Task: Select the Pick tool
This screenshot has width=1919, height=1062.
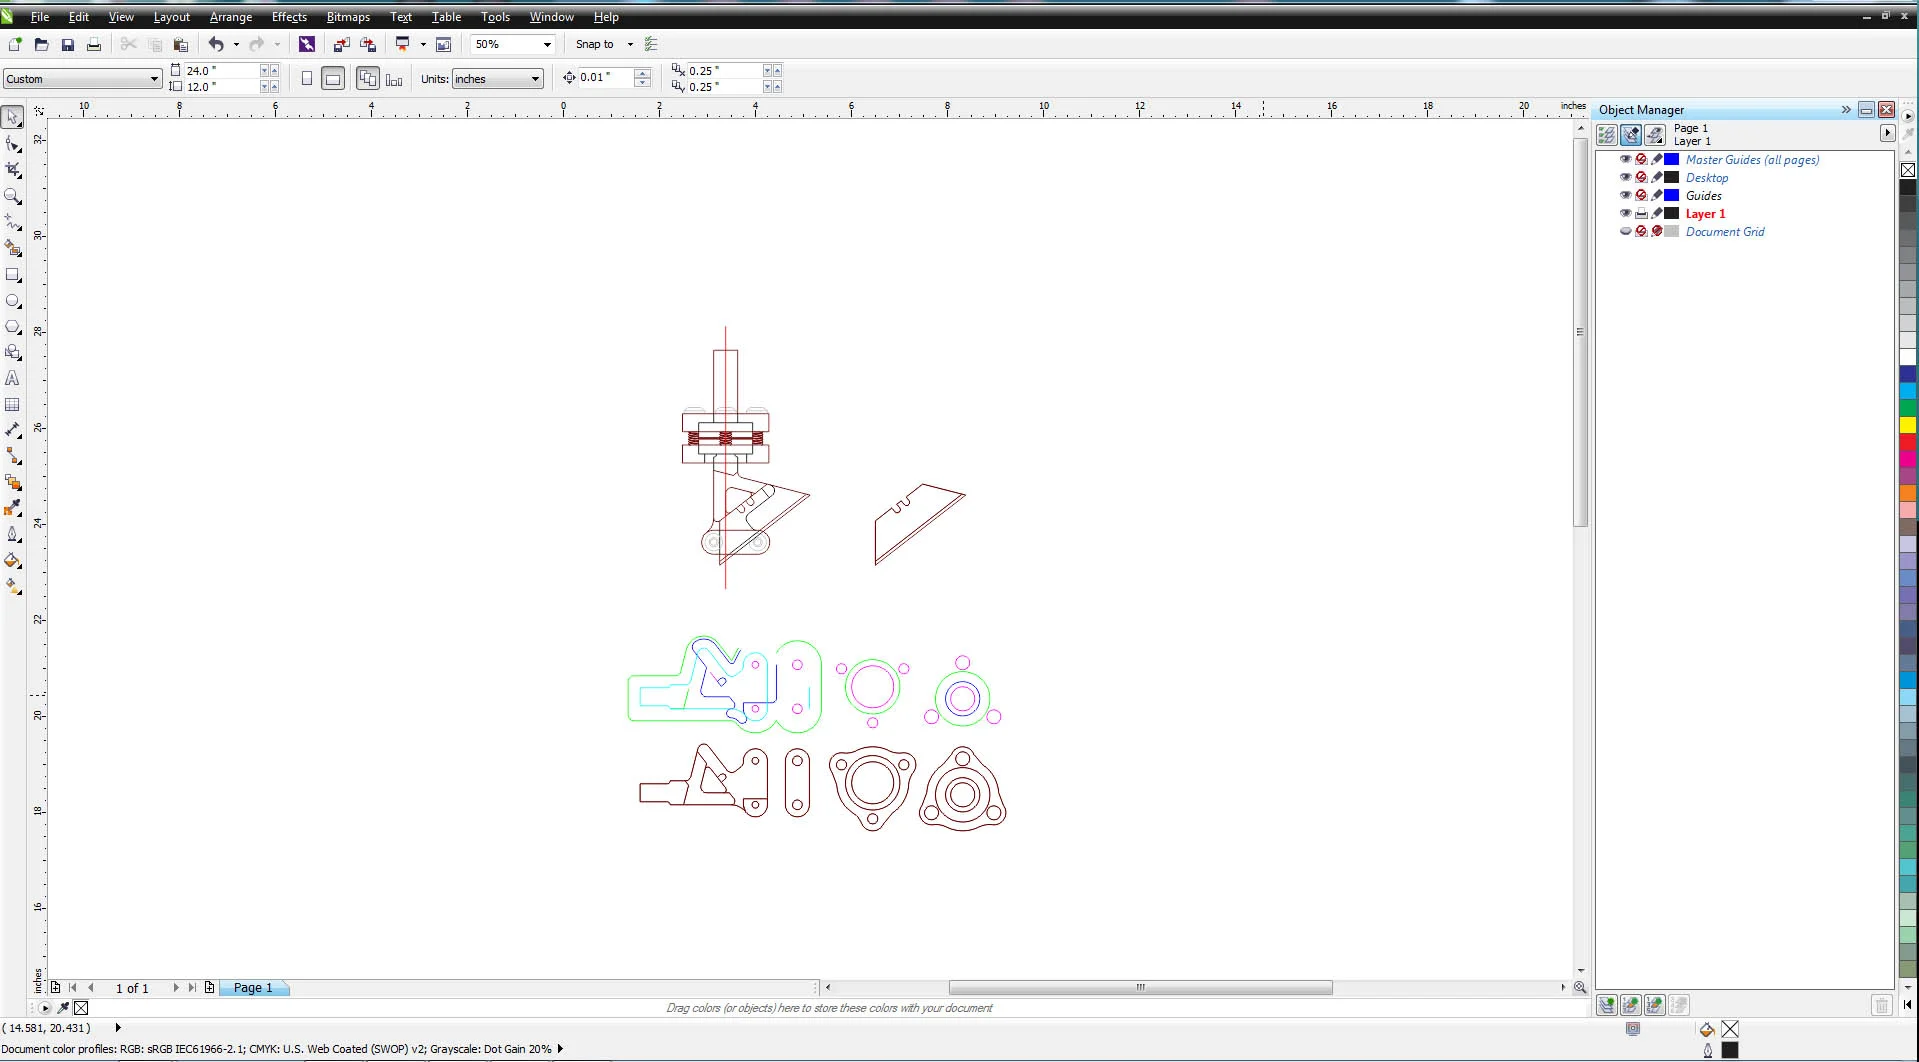Action: pos(13,118)
